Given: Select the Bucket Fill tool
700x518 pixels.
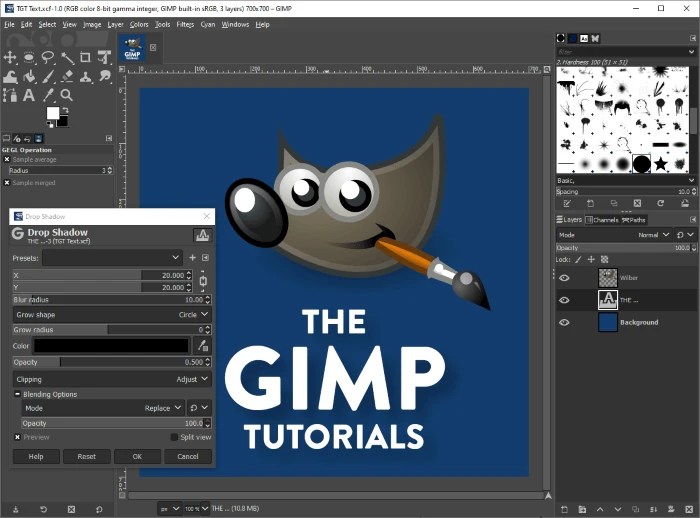Looking at the screenshot, I should point(29,76).
